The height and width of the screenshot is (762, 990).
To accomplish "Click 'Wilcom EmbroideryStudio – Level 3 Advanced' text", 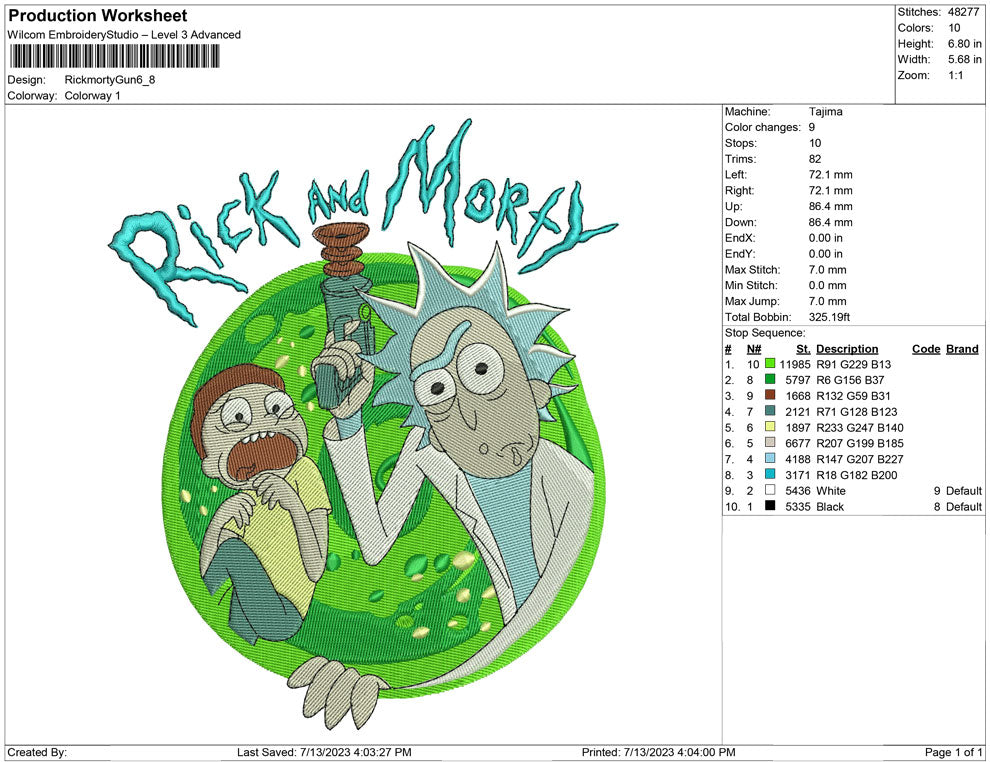I will (124, 35).
